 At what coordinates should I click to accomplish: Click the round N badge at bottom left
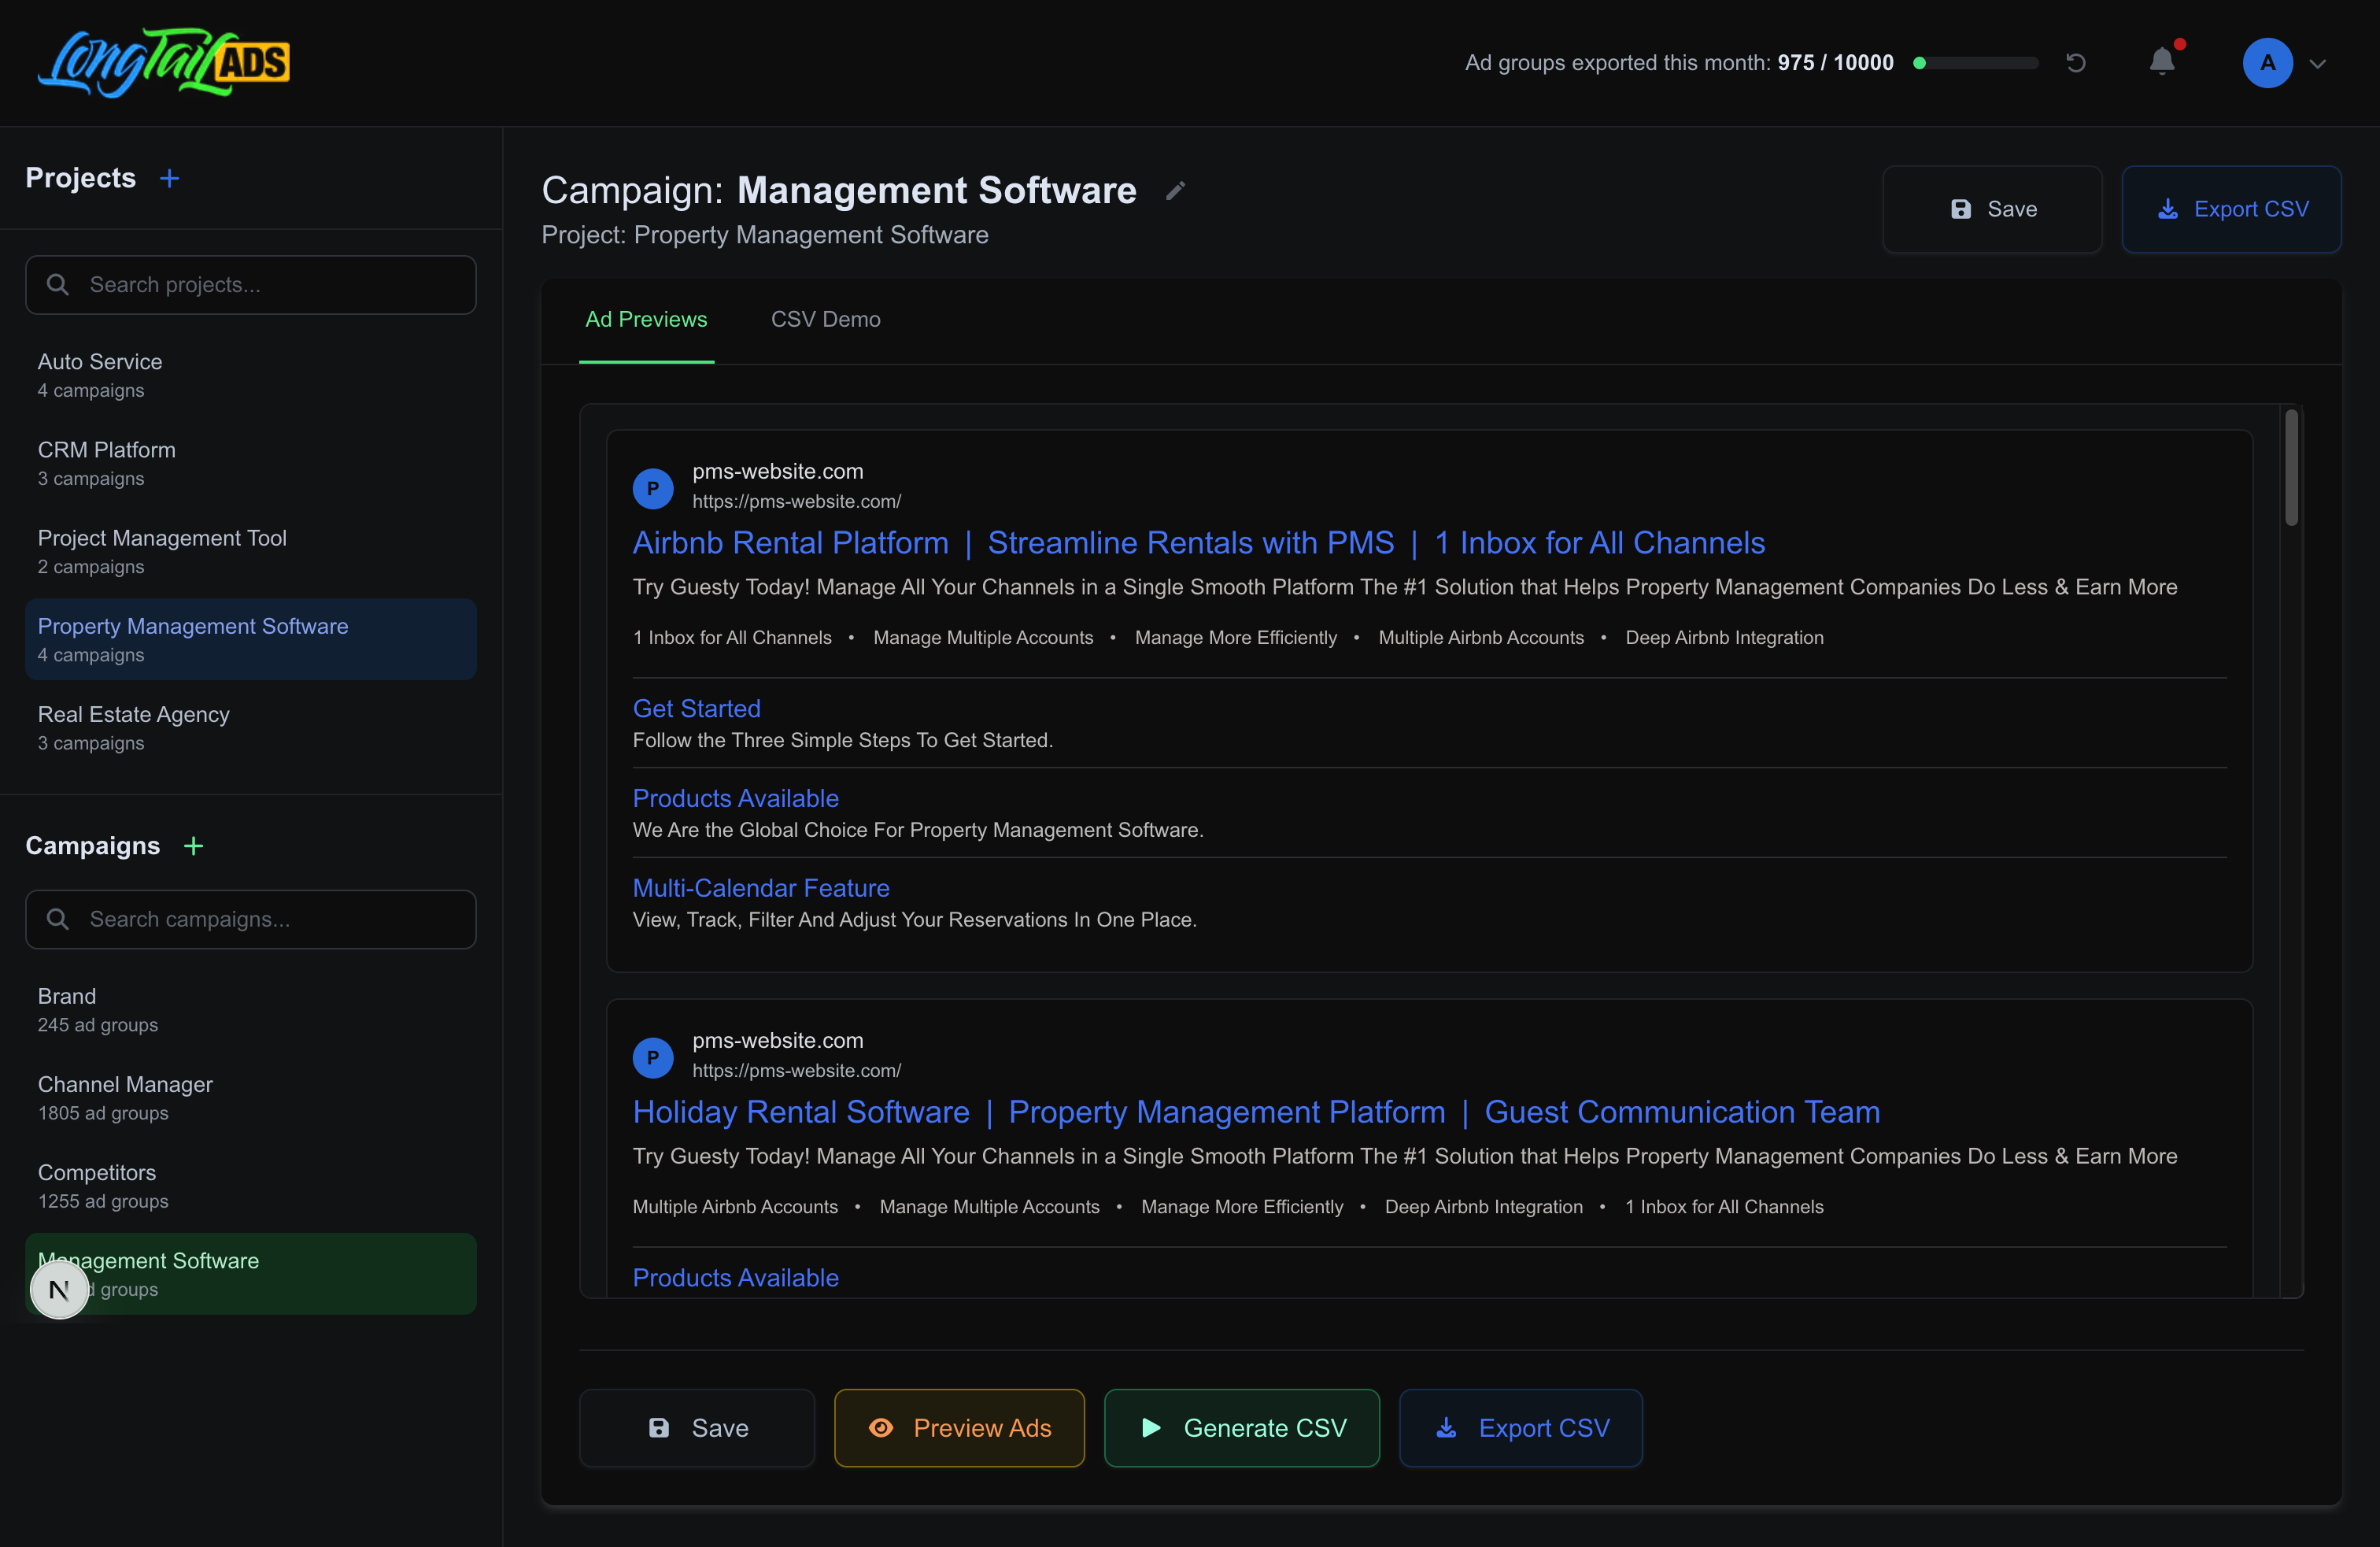(x=59, y=1290)
